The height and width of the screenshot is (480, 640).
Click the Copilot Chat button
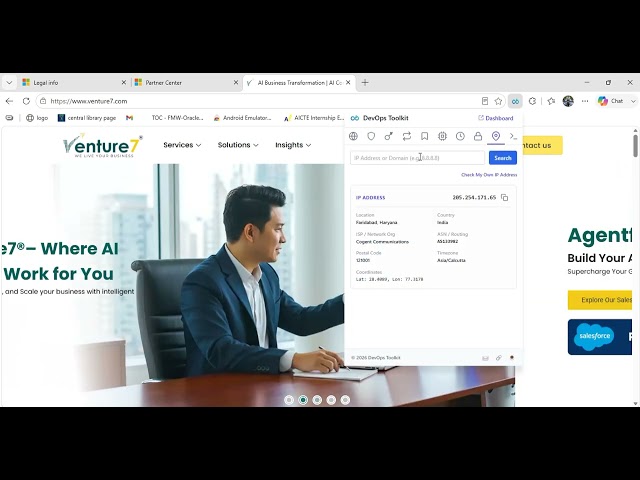(x=611, y=101)
